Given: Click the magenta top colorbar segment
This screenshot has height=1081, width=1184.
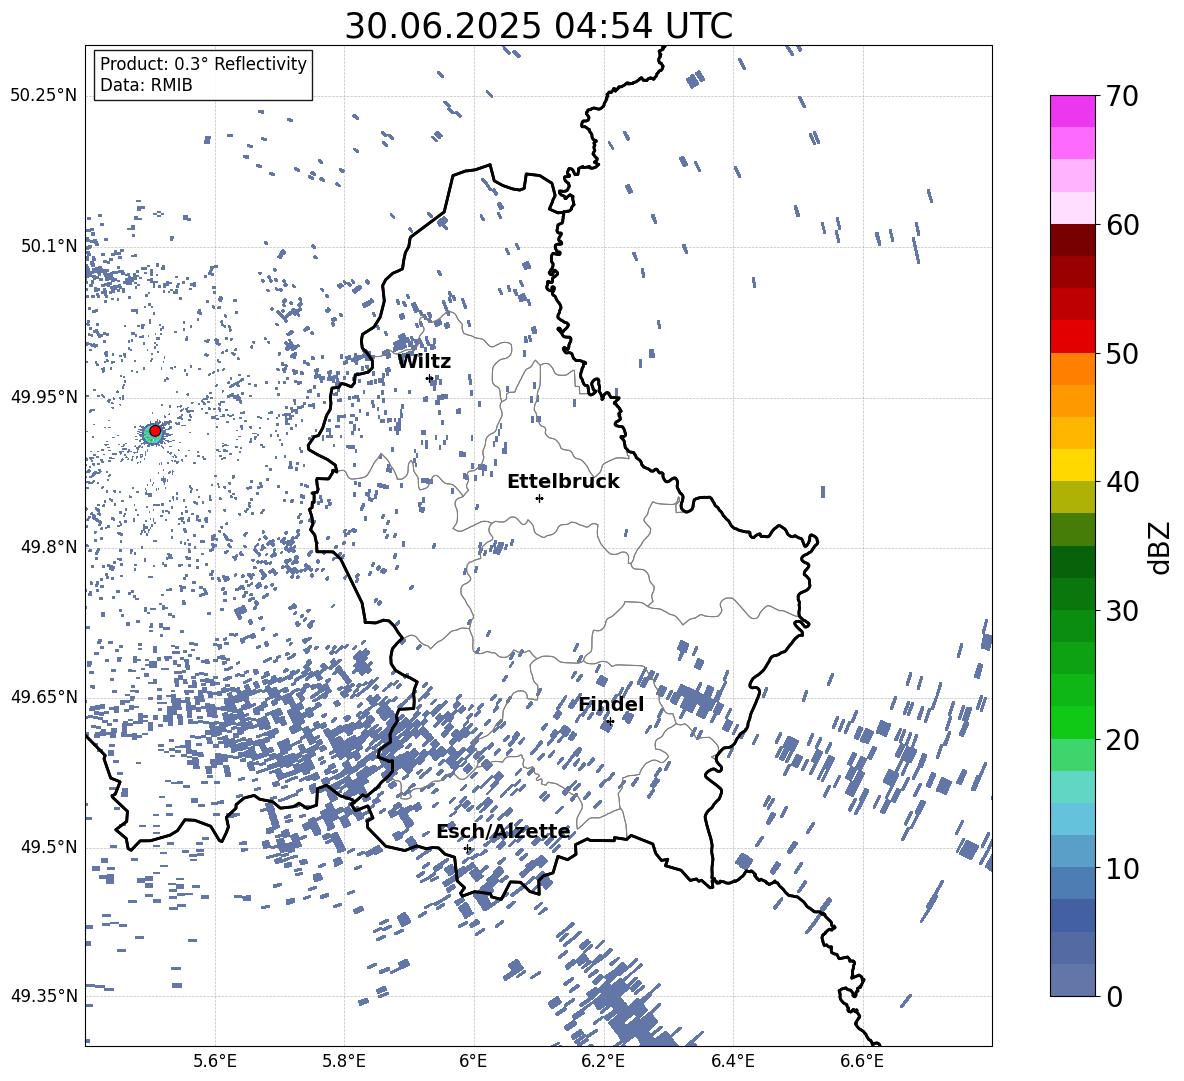Looking at the screenshot, I should point(1072,111).
